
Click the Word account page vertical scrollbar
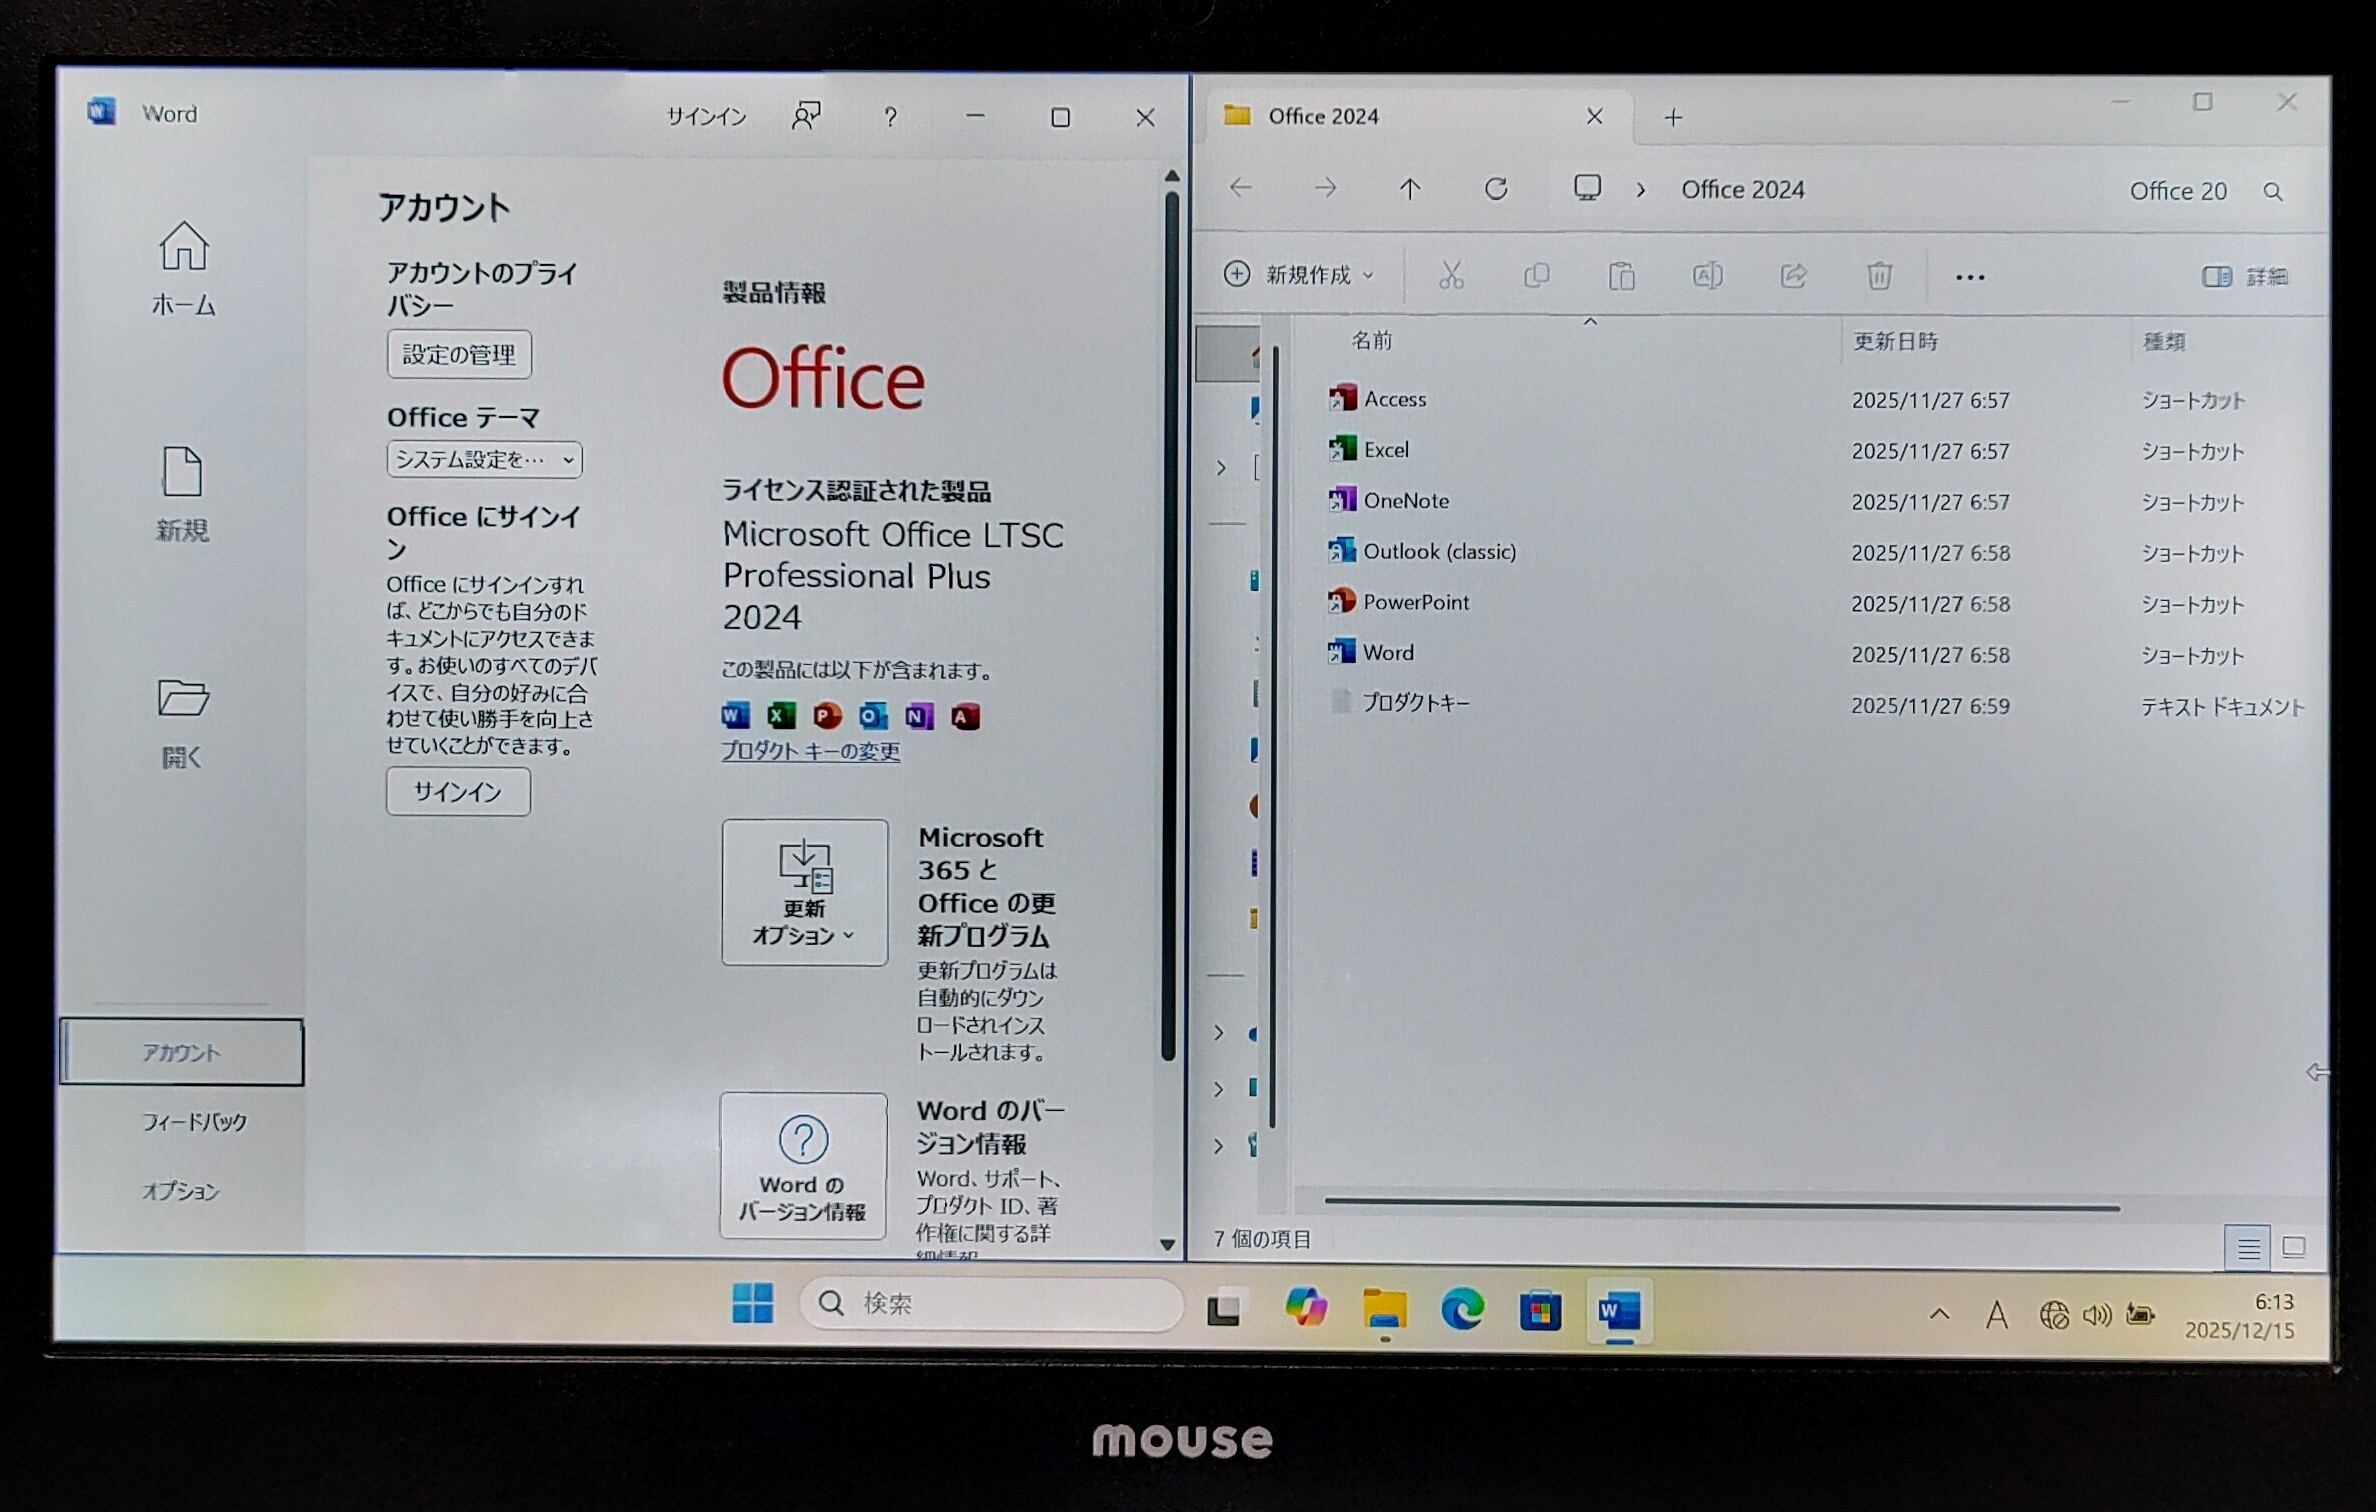[x=1169, y=620]
